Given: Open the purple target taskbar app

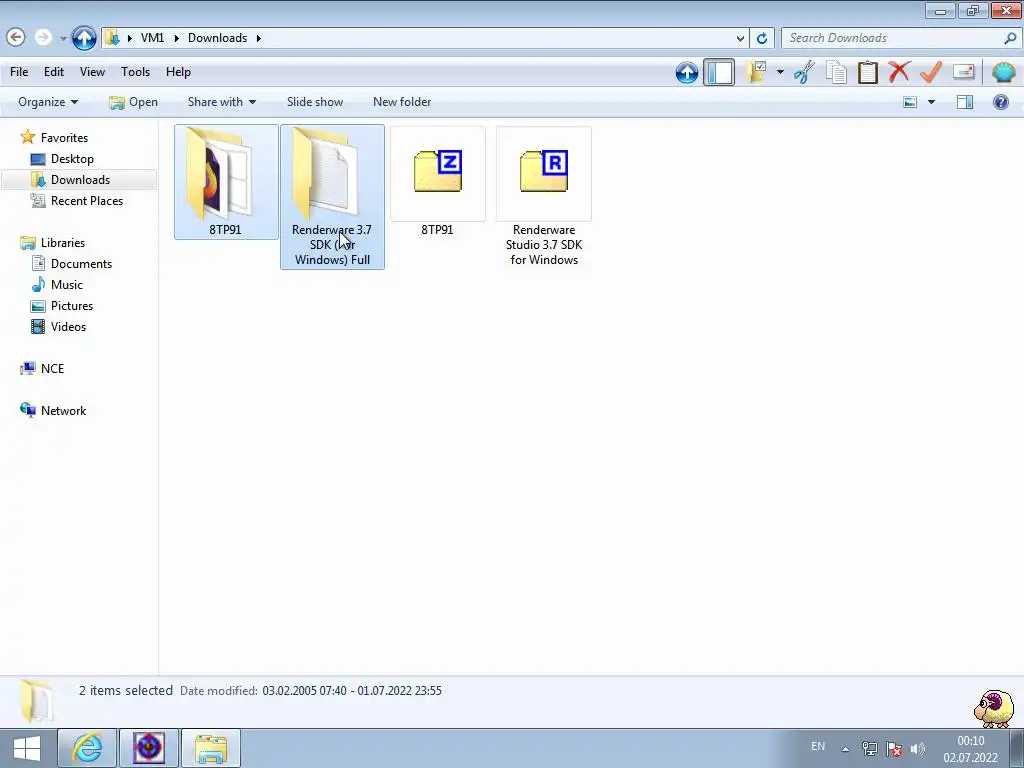Looking at the screenshot, I should point(149,748).
